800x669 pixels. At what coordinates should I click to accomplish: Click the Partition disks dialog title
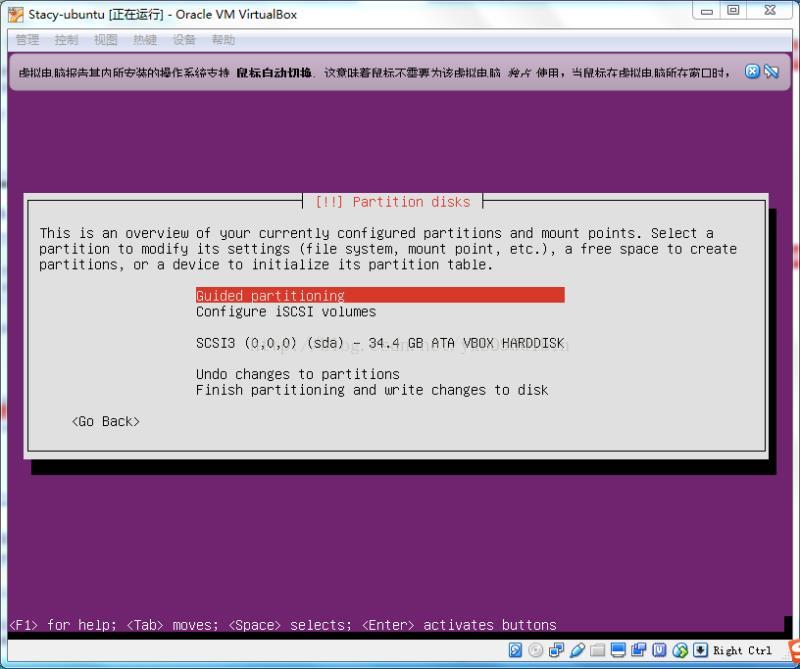(392, 202)
